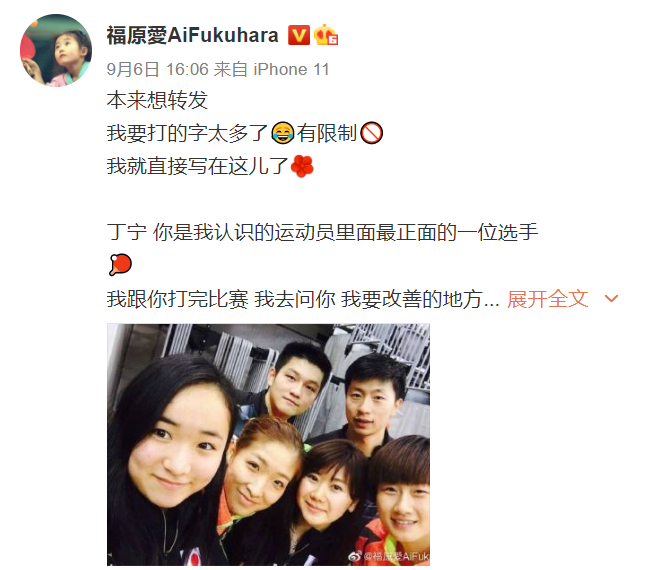Image resolution: width=666 pixels, height=570 pixels.
Task: Click the laughing-crying face emoji
Action: click(282, 133)
